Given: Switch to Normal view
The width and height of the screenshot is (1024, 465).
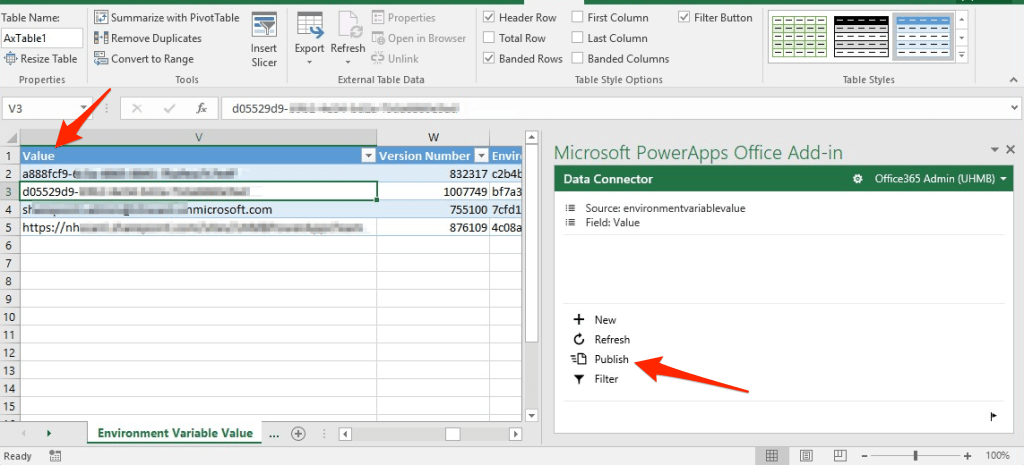Looking at the screenshot, I should coord(771,455).
